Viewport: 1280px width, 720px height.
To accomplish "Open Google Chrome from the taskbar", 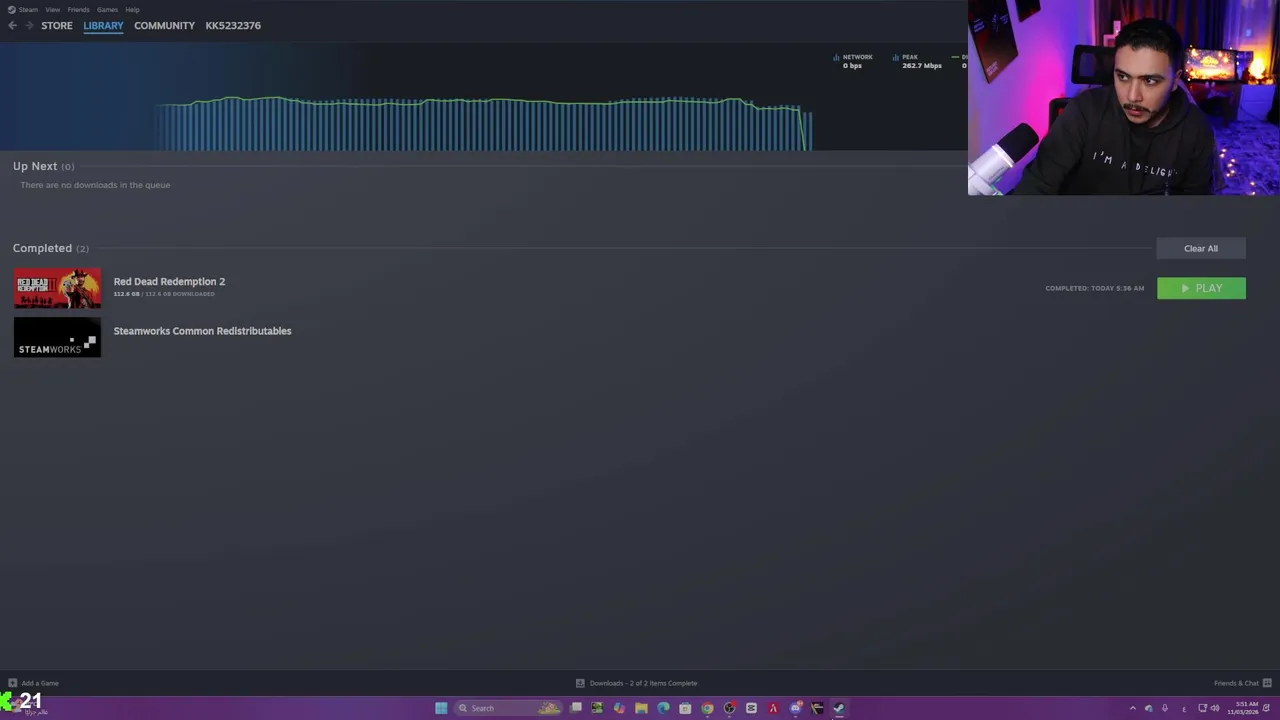I will coord(707,708).
